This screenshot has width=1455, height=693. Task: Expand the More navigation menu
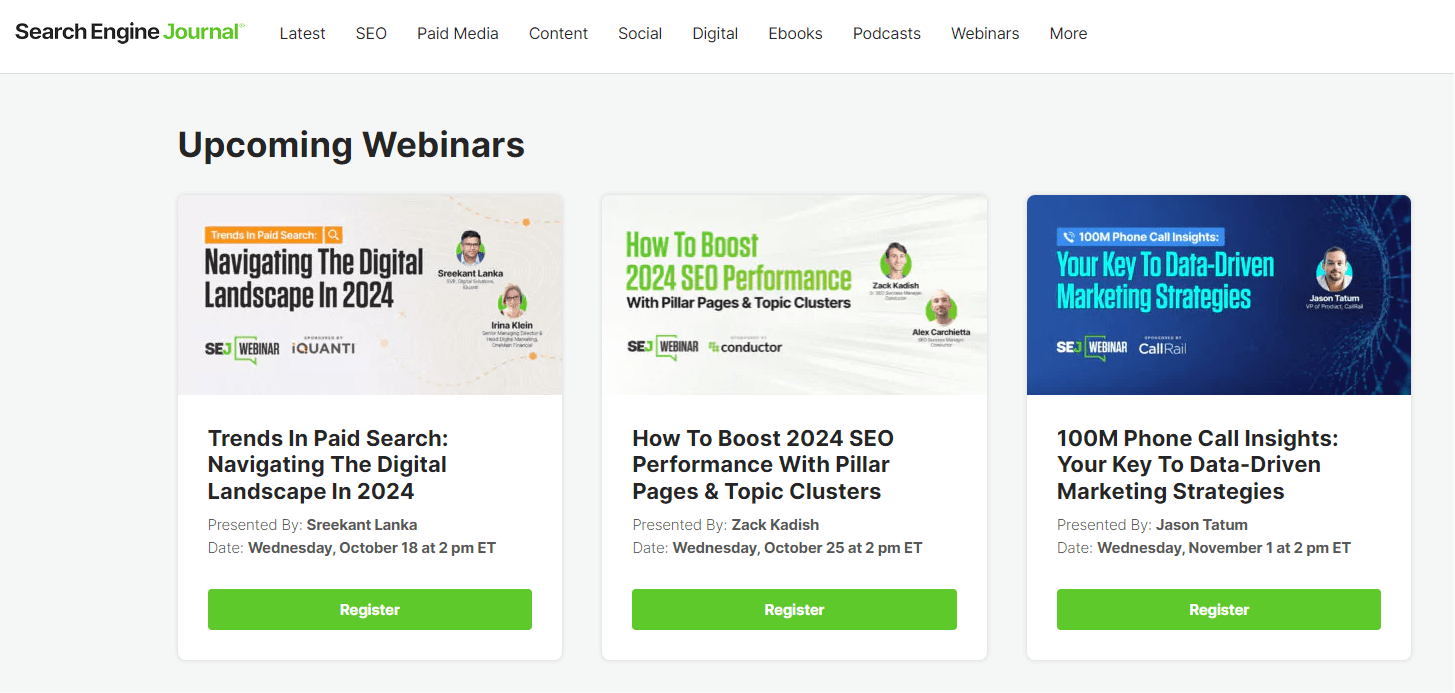coord(1068,33)
